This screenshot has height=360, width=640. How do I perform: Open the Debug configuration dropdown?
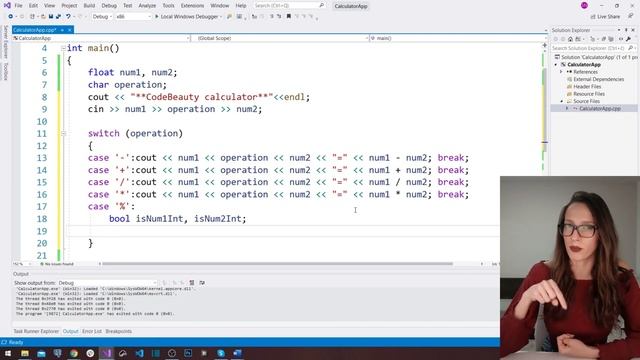click(x=102, y=17)
